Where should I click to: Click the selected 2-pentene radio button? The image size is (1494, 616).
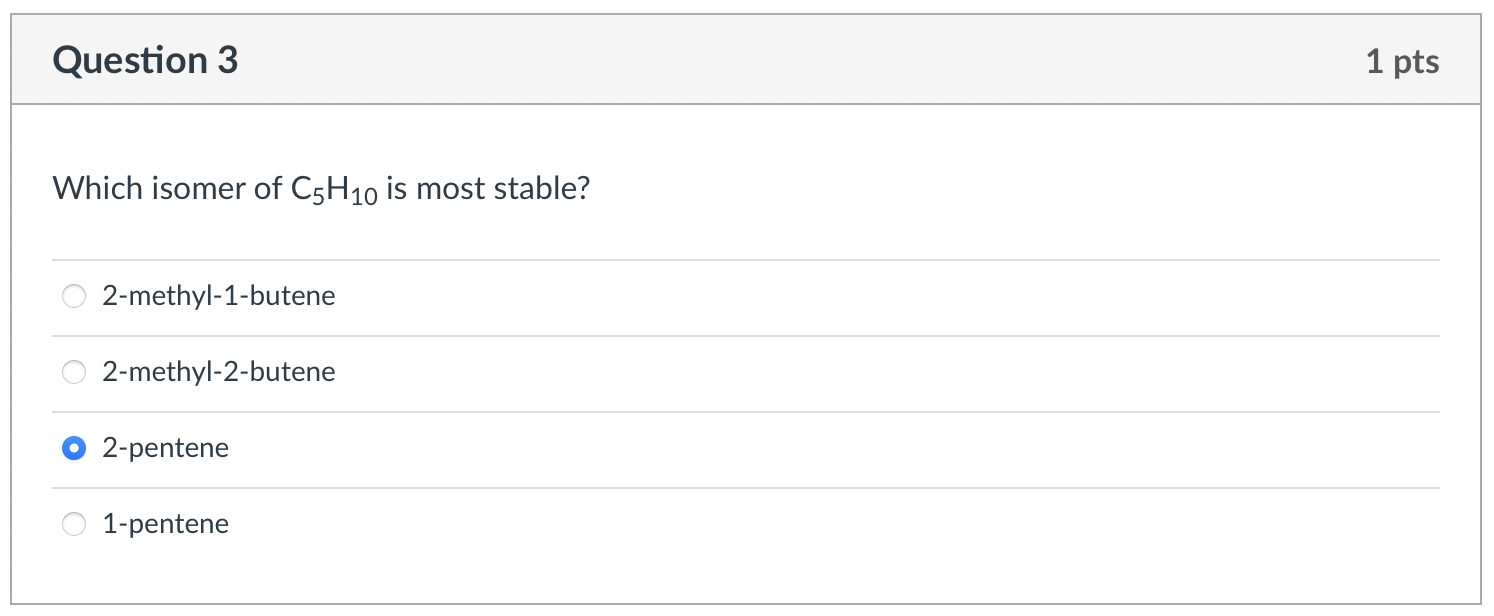(x=74, y=449)
